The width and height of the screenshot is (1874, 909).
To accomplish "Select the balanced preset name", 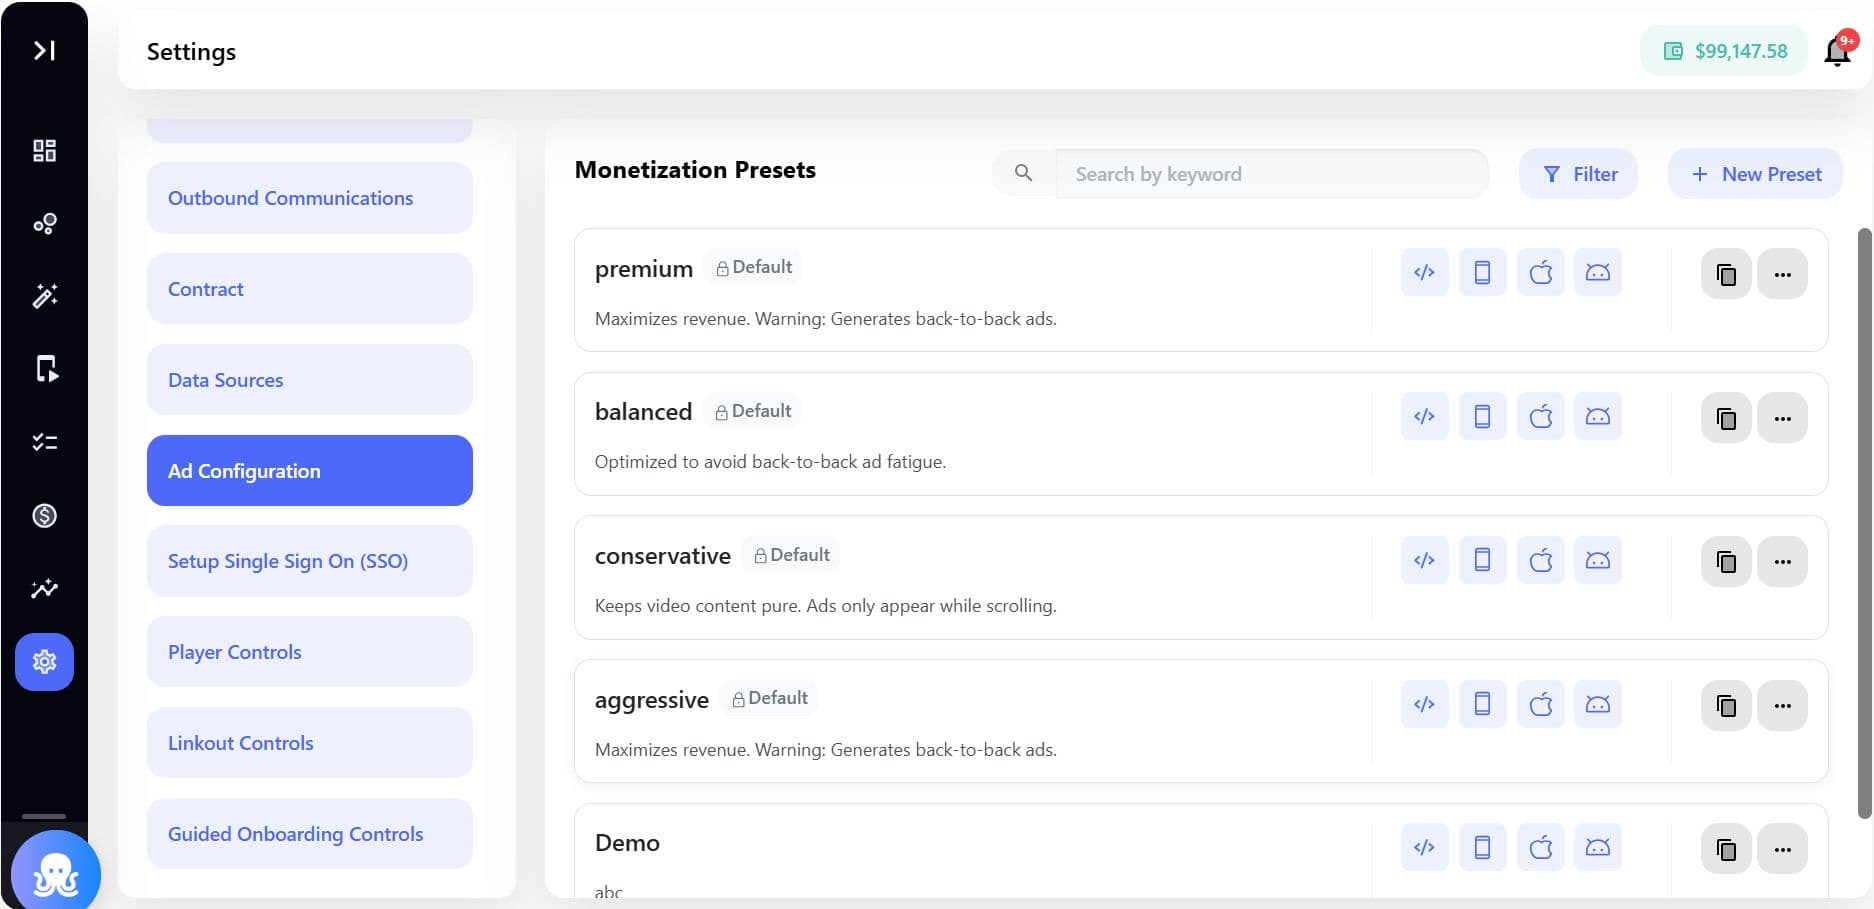I will pyautogui.click(x=643, y=412).
